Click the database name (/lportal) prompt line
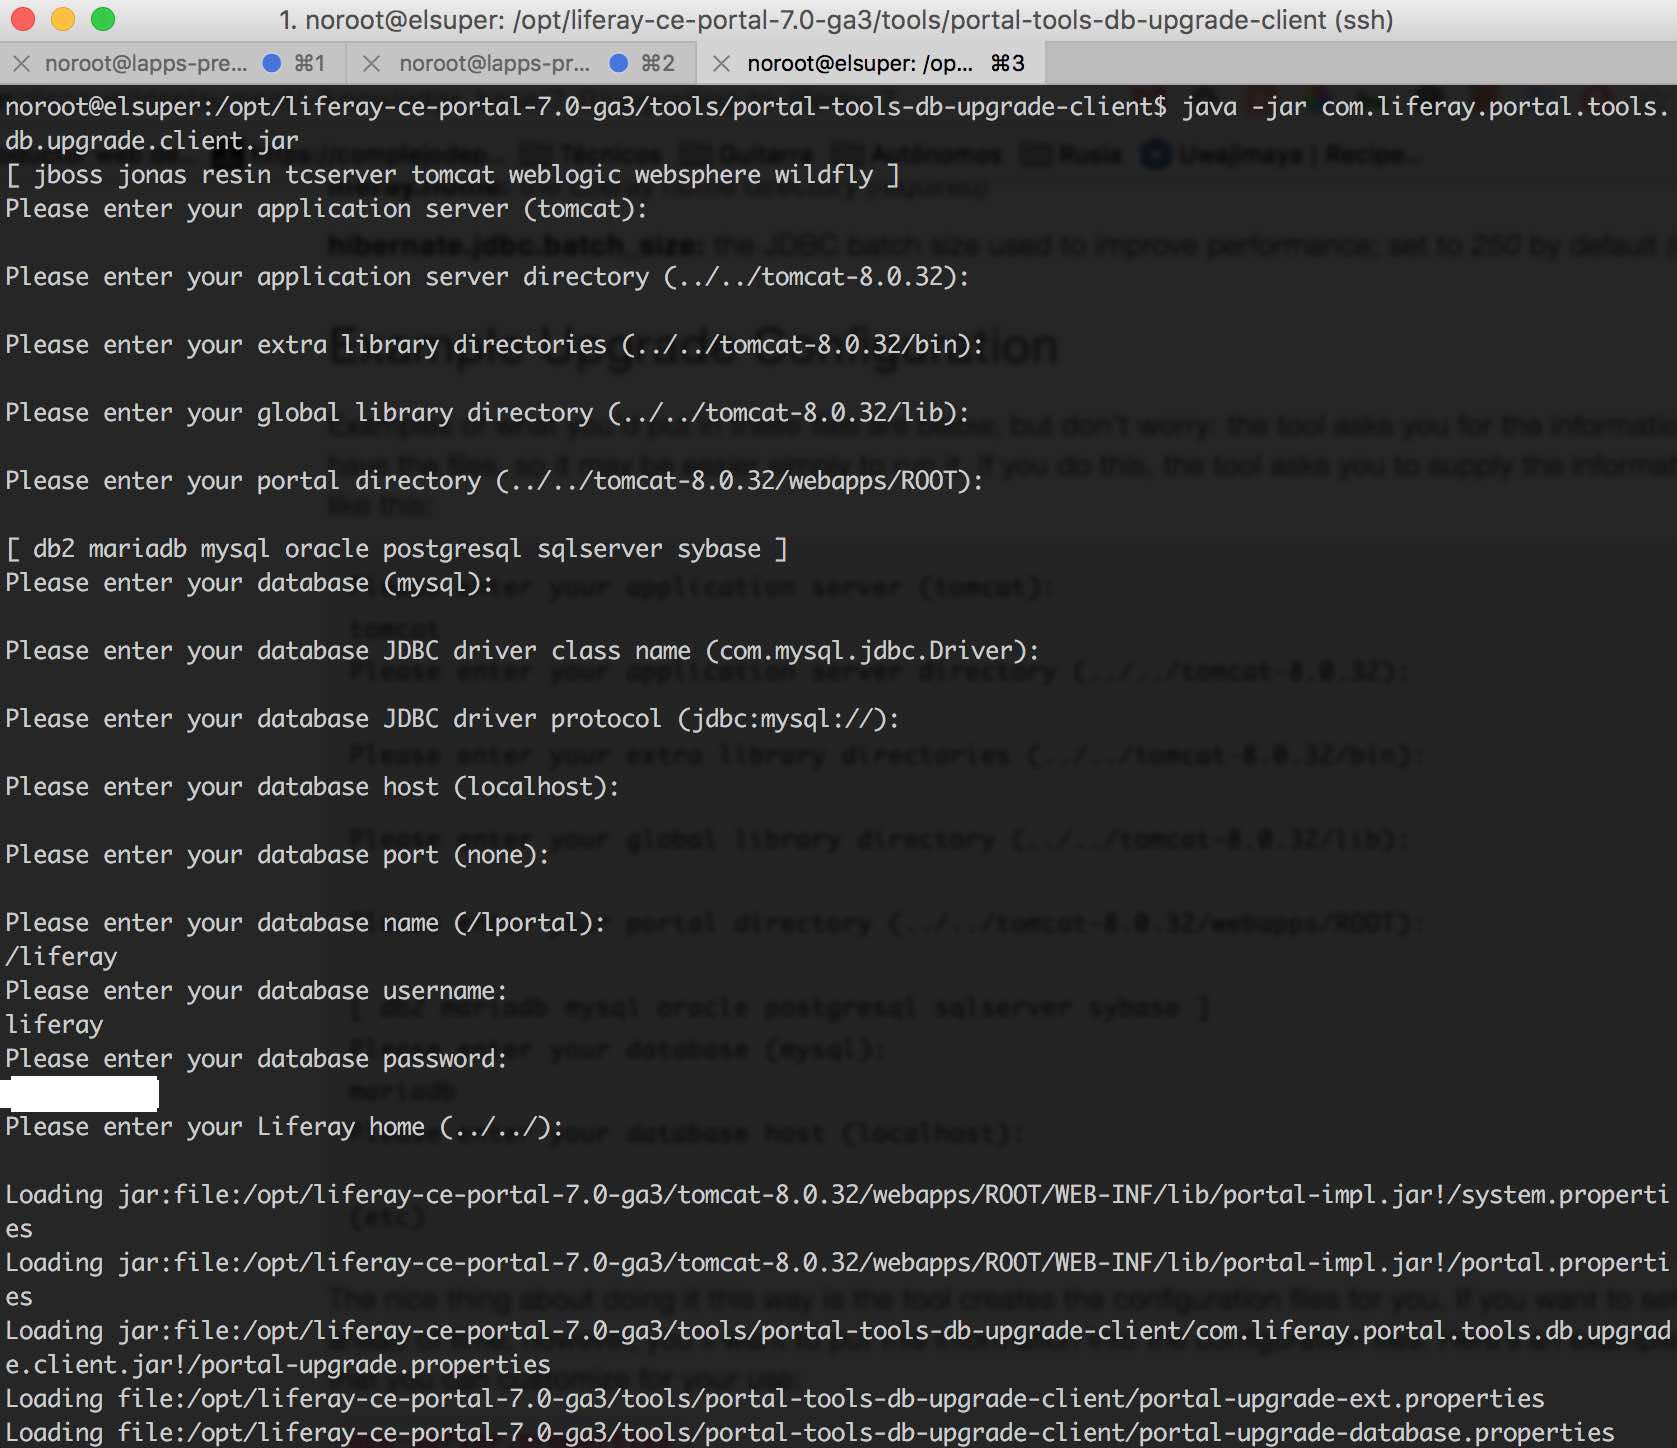Image resolution: width=1677 pixels, height=1448 pixels. tap(305, 923)
